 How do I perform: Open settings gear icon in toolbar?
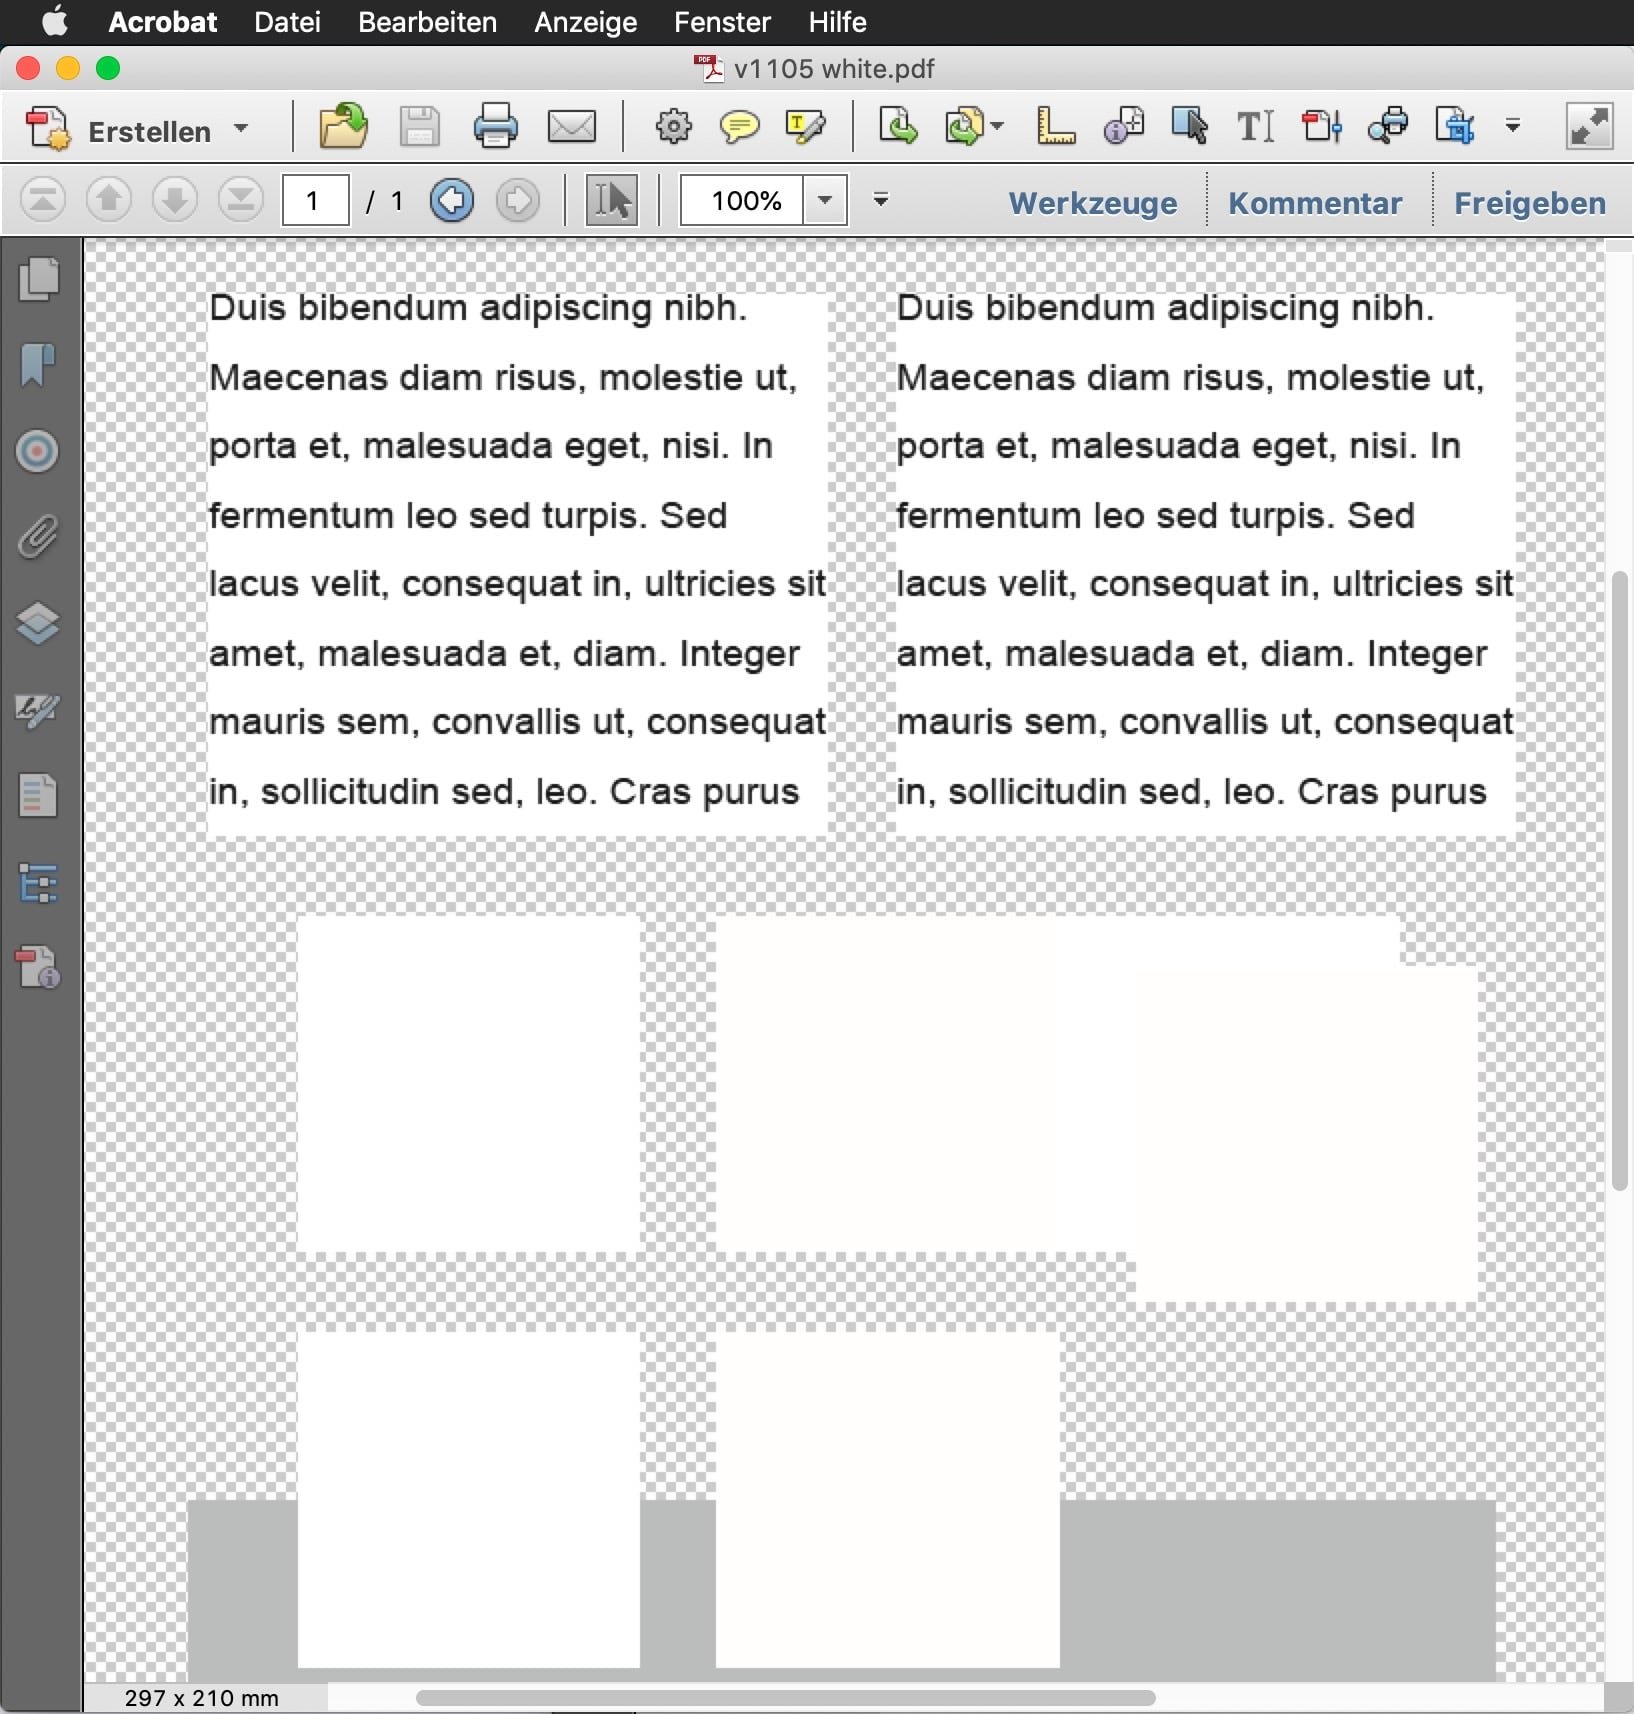[673, 127]
